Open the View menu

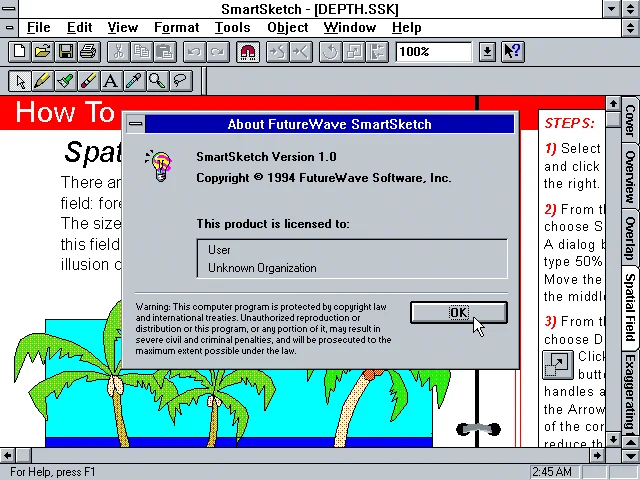(x=122, y=27)
